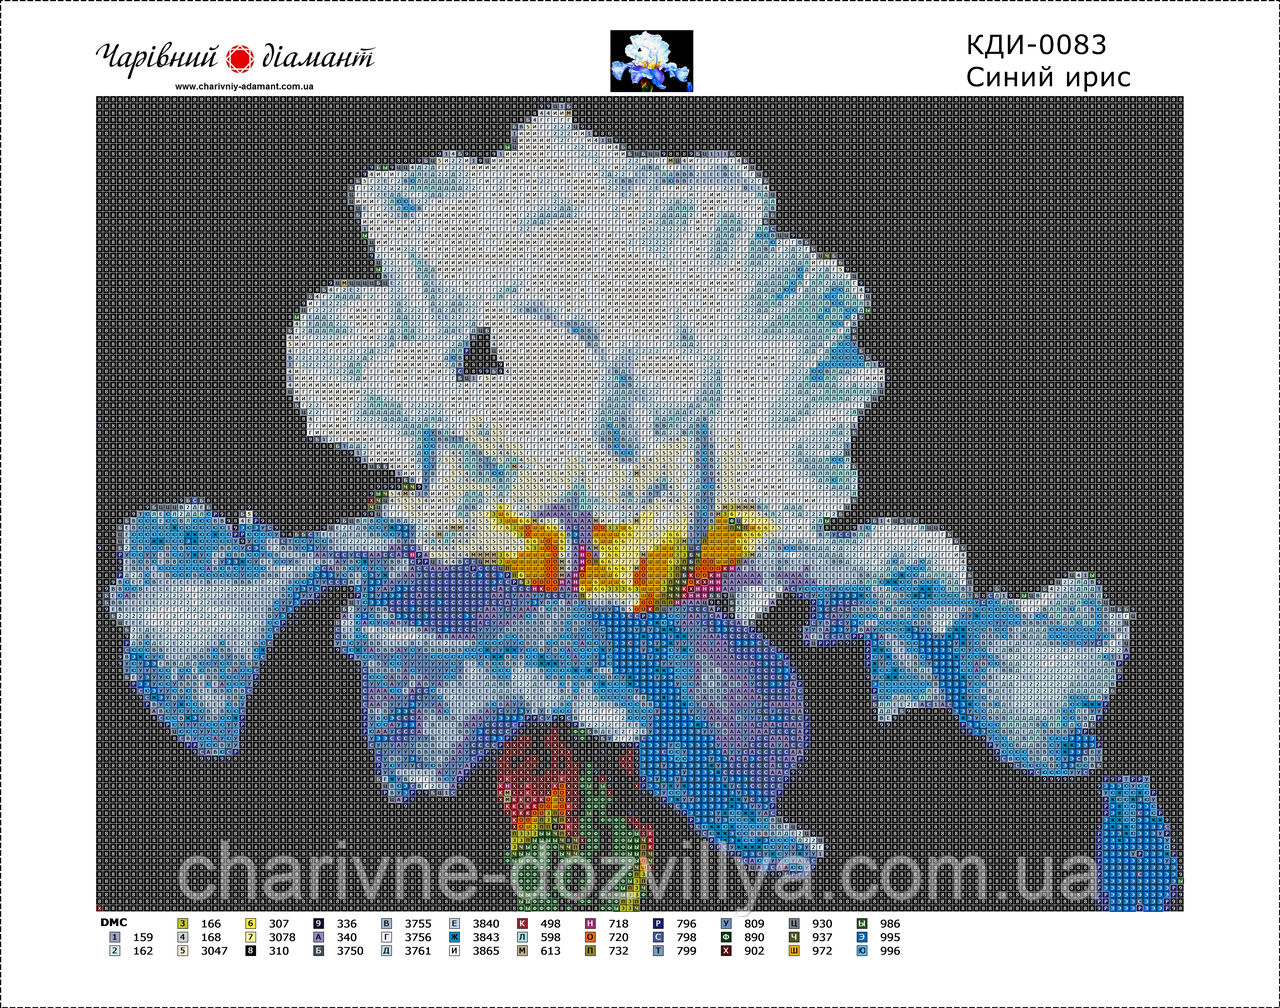The width and height of the screenshot is (1280, 1008).
Task: Click the orange swatch with symbol О (720)
Action: pyautogui.click(x=591, y=938)
